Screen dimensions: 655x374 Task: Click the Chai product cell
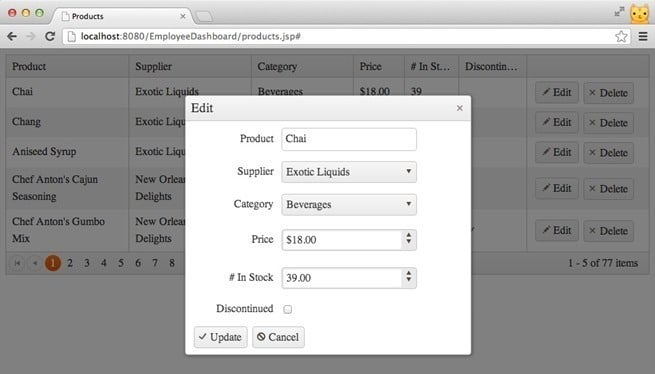[x=67, y=92]
